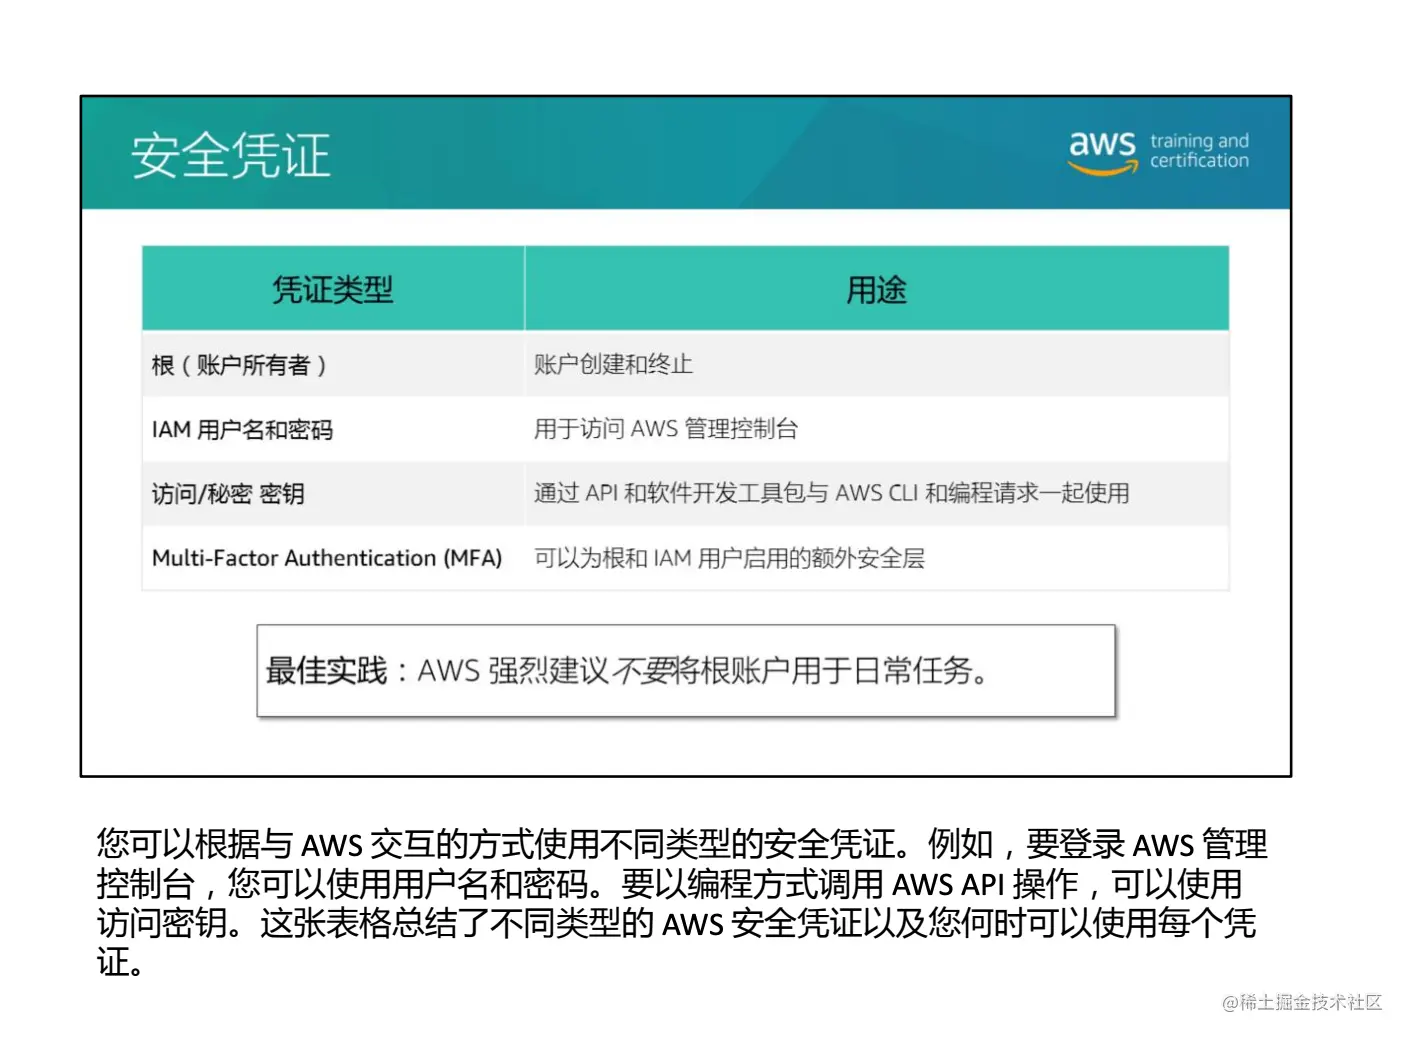Select the cell Multi-Factor Authentication (MFA)
This screenshot has height=1040, width=1410.
coord(333,558)
